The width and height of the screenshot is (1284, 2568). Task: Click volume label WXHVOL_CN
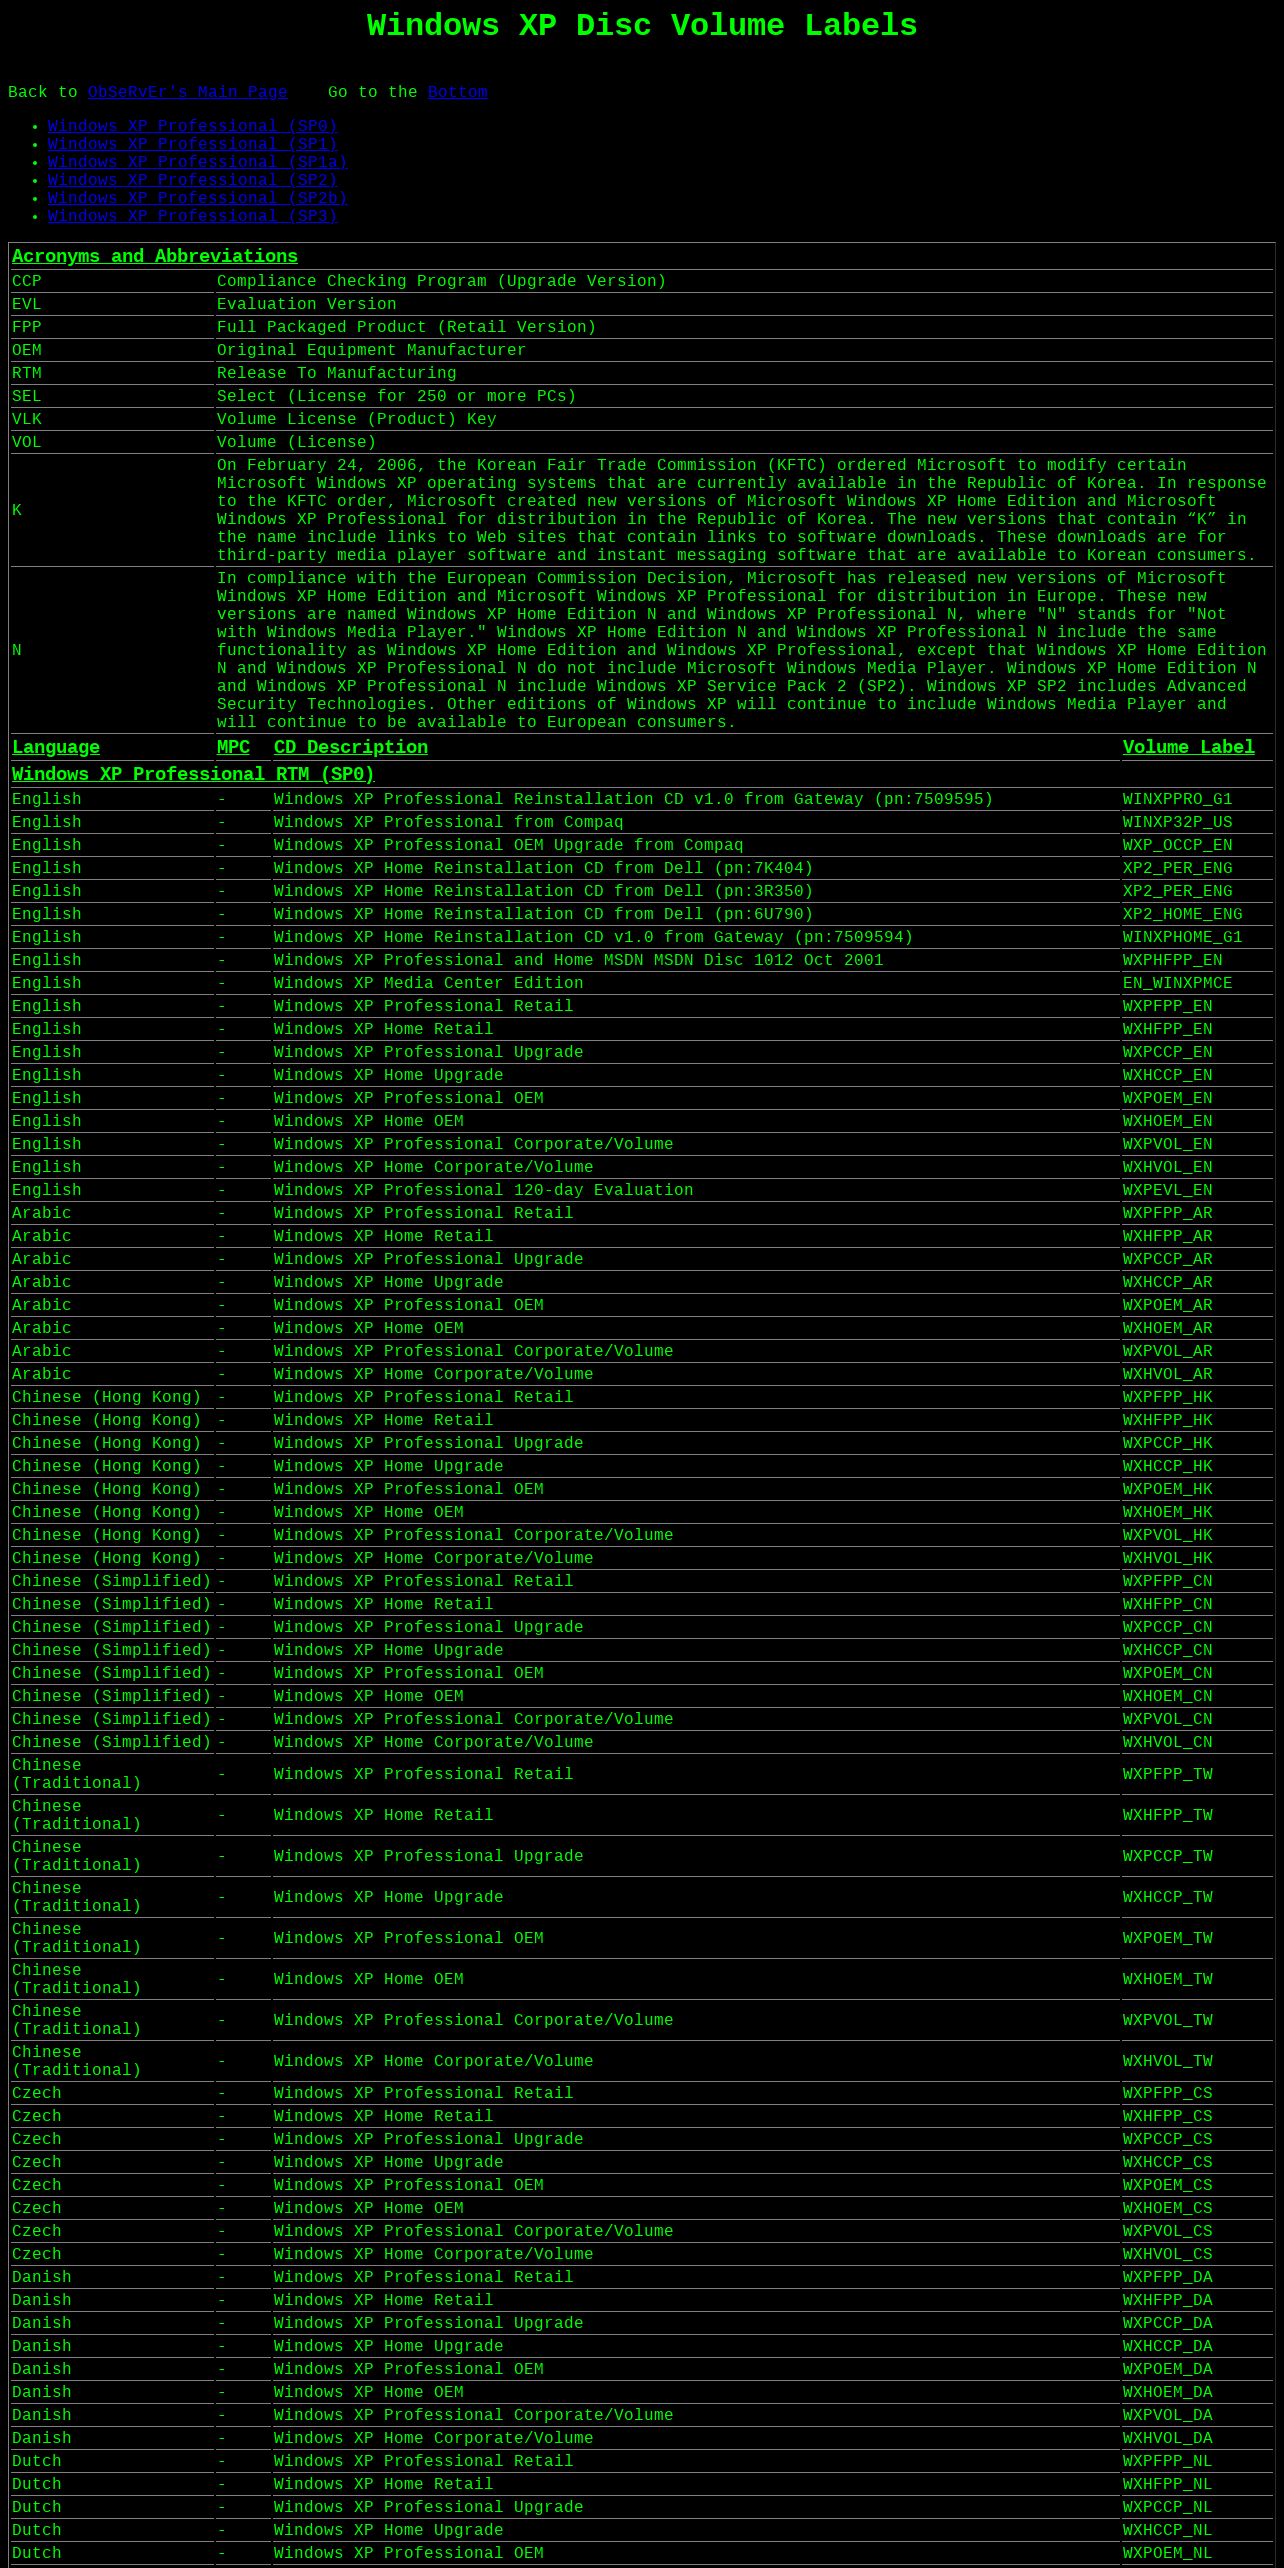[x=1167, y=1742]
